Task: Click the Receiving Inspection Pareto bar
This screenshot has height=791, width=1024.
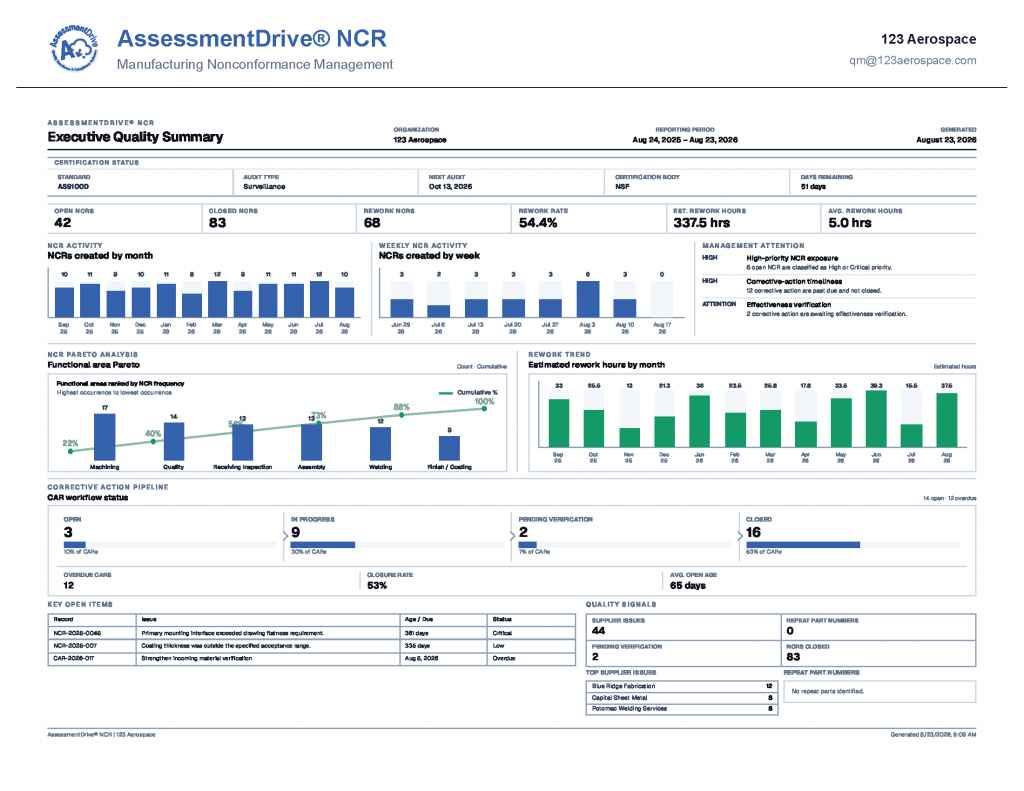Action: coord(242,443)
